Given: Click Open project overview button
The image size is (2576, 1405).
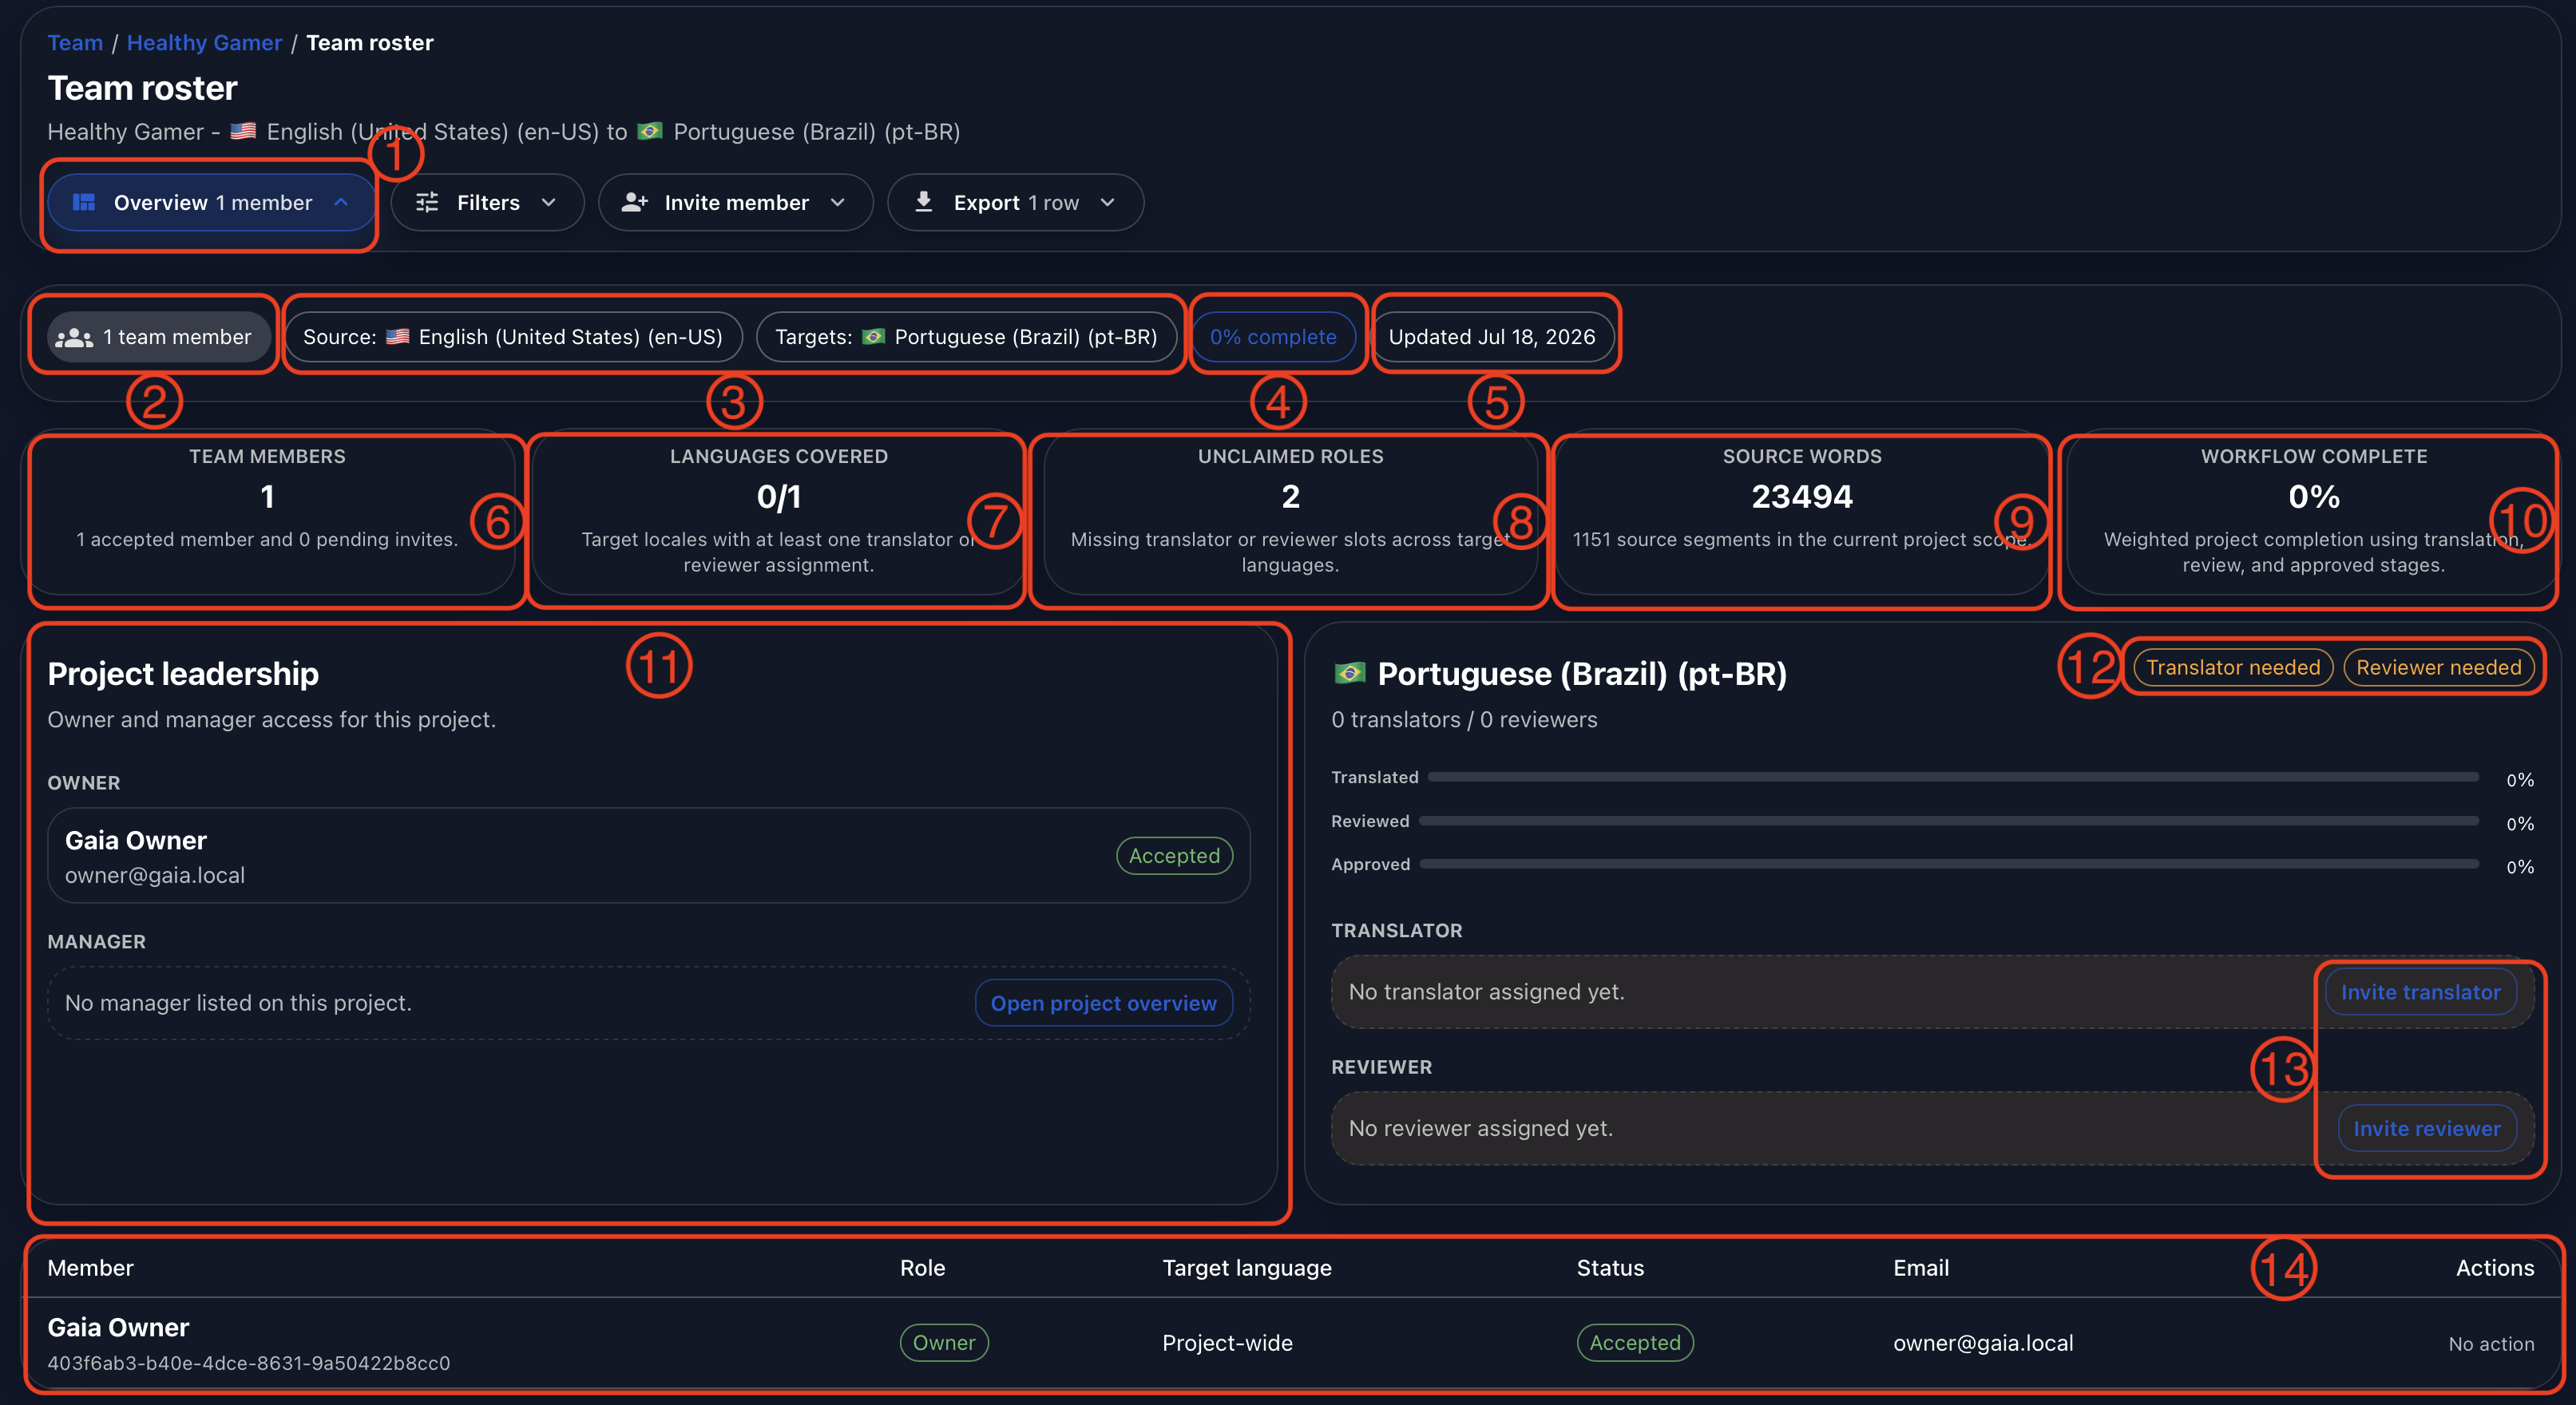Looking at the screenshot, I should (x=1103, y=1003).
